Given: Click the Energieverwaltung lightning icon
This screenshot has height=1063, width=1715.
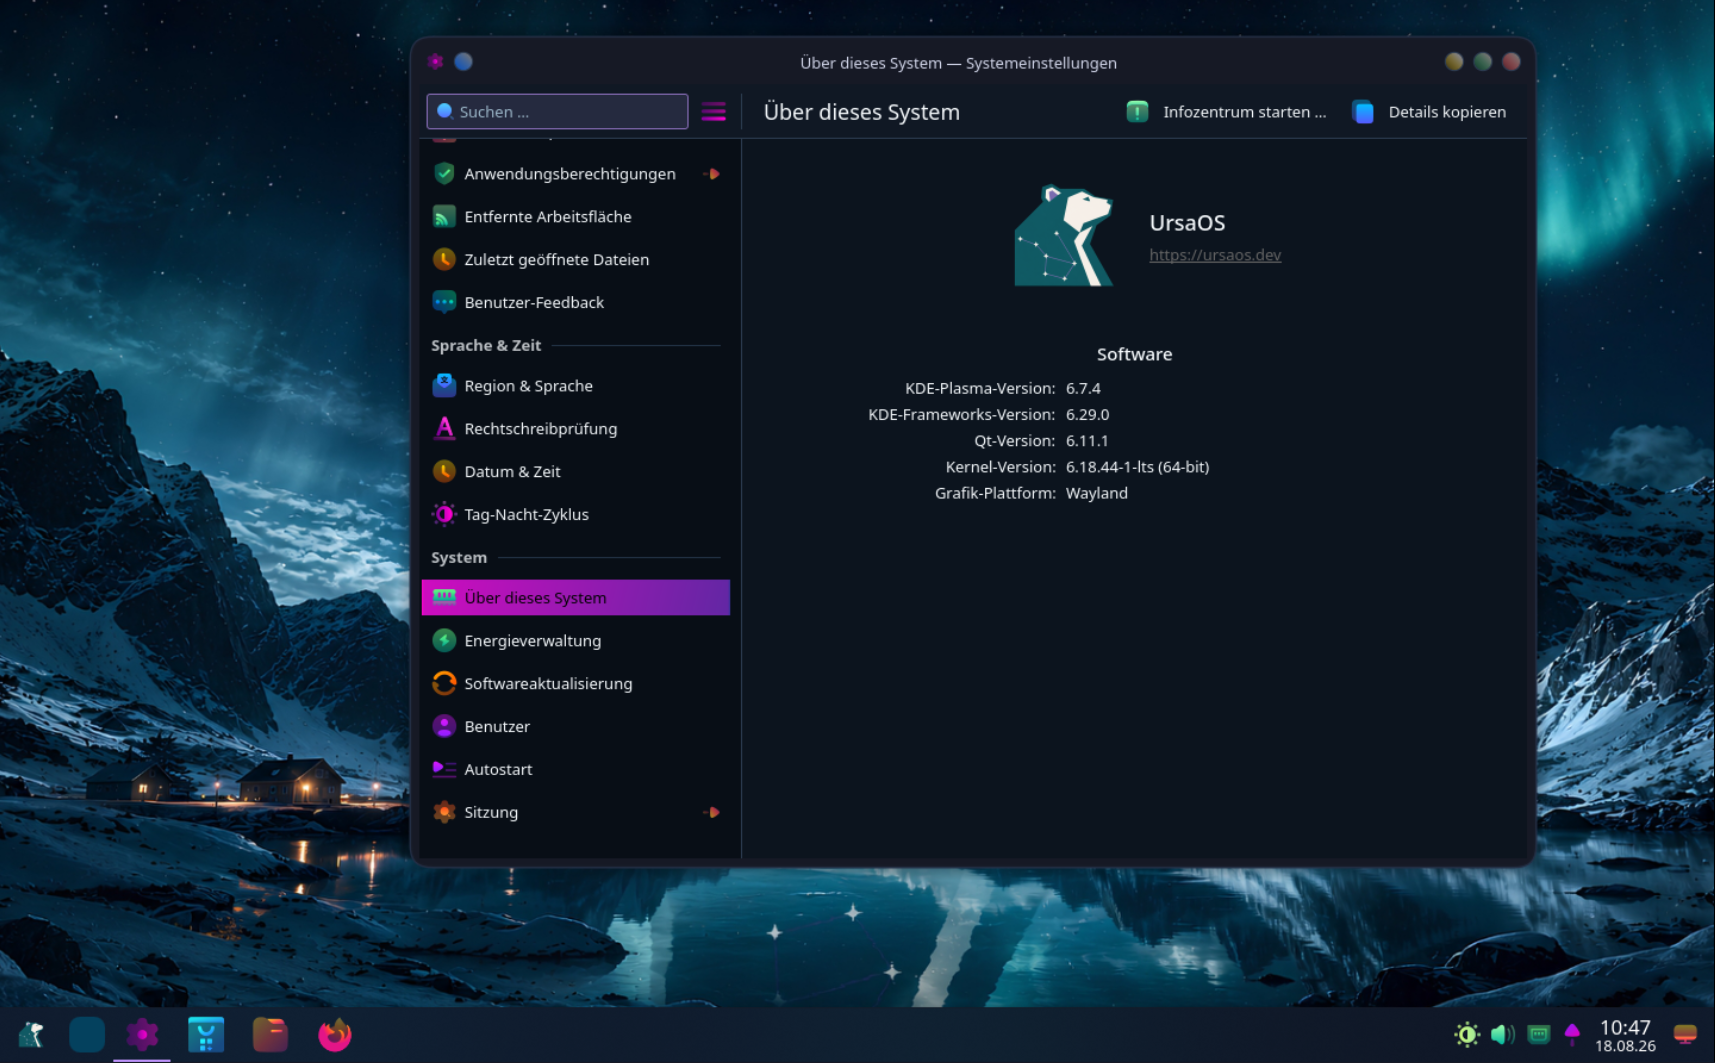Looking at the screenshot, I should point(444,641).
